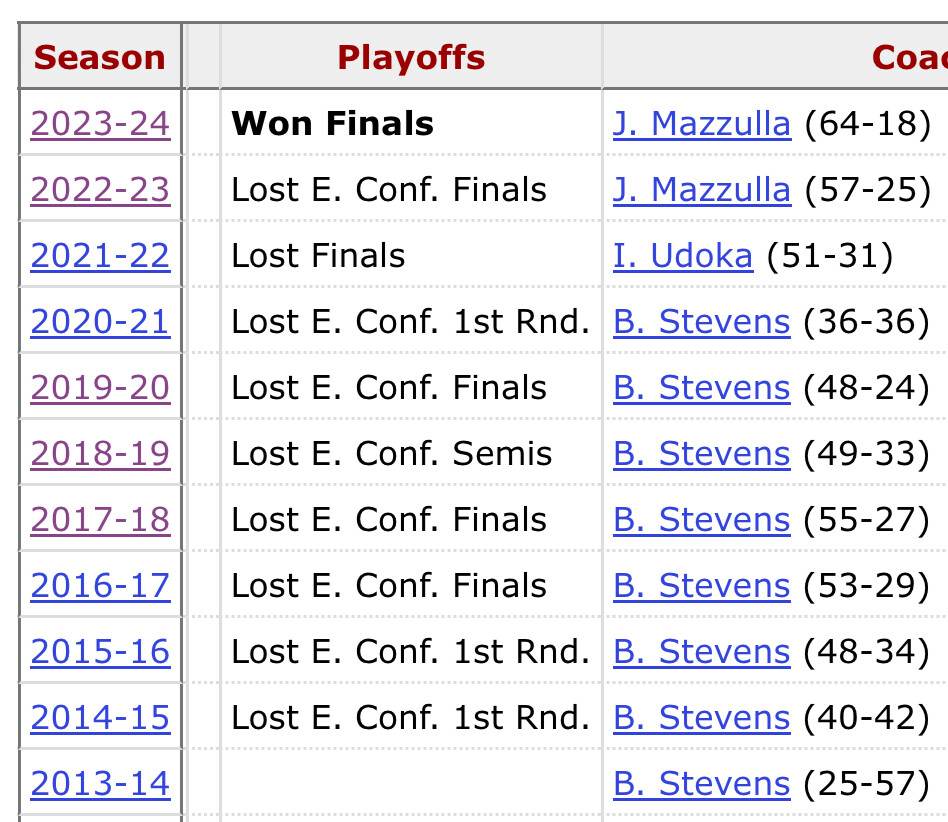The image size is (948, 822).
Task: Open the 2014-15 season link
Action: click(100, 718)
